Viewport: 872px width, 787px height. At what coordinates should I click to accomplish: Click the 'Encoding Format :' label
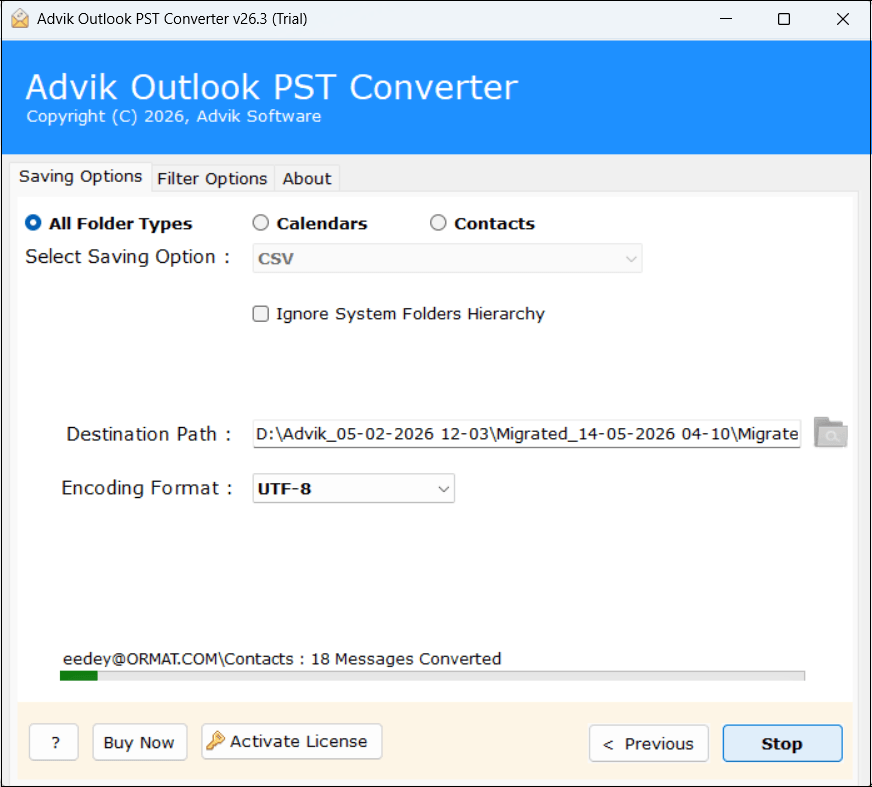[147, 488]
